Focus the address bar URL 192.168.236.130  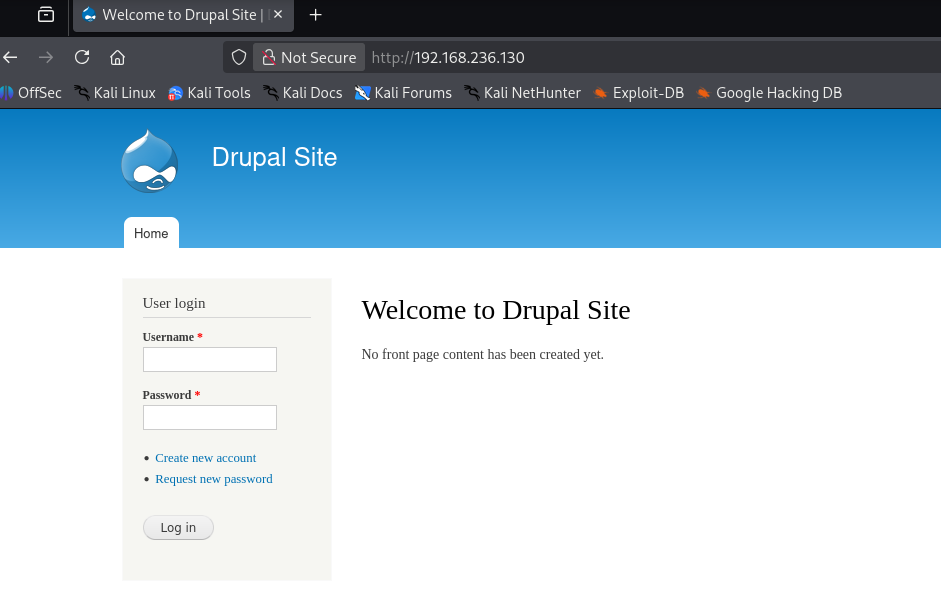point(448,58)
